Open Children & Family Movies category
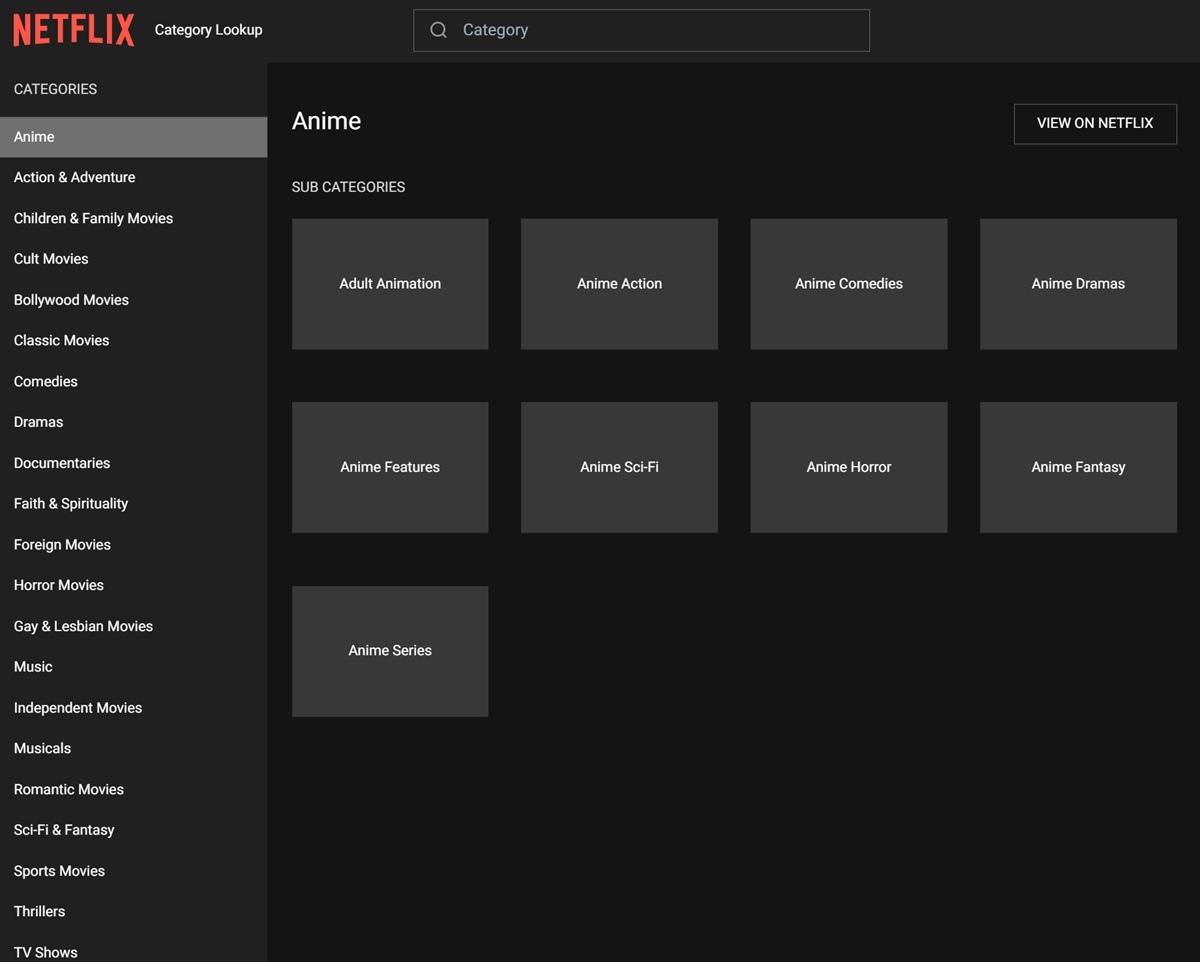Image resolution: width=1200 pixels, height=962 pixels. 133,218
